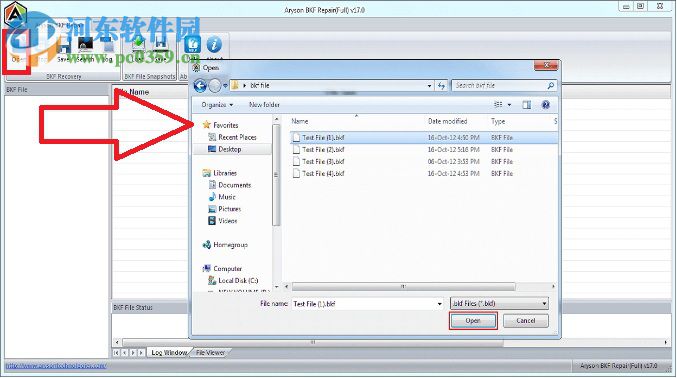677x378 pixels.
Task: Cancel the Open dialog
Action: click(x=526, y=321)
